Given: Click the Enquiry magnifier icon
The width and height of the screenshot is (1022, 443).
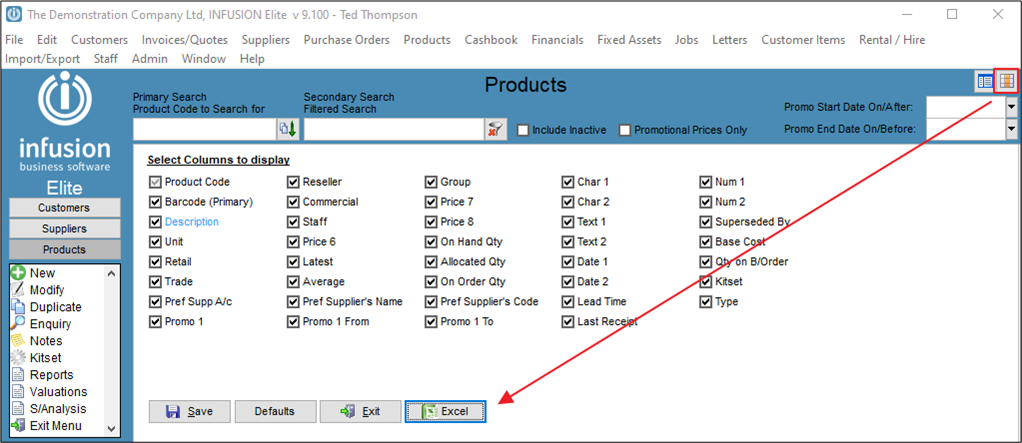Looking at the screenshot, I should tap(18, 324).
